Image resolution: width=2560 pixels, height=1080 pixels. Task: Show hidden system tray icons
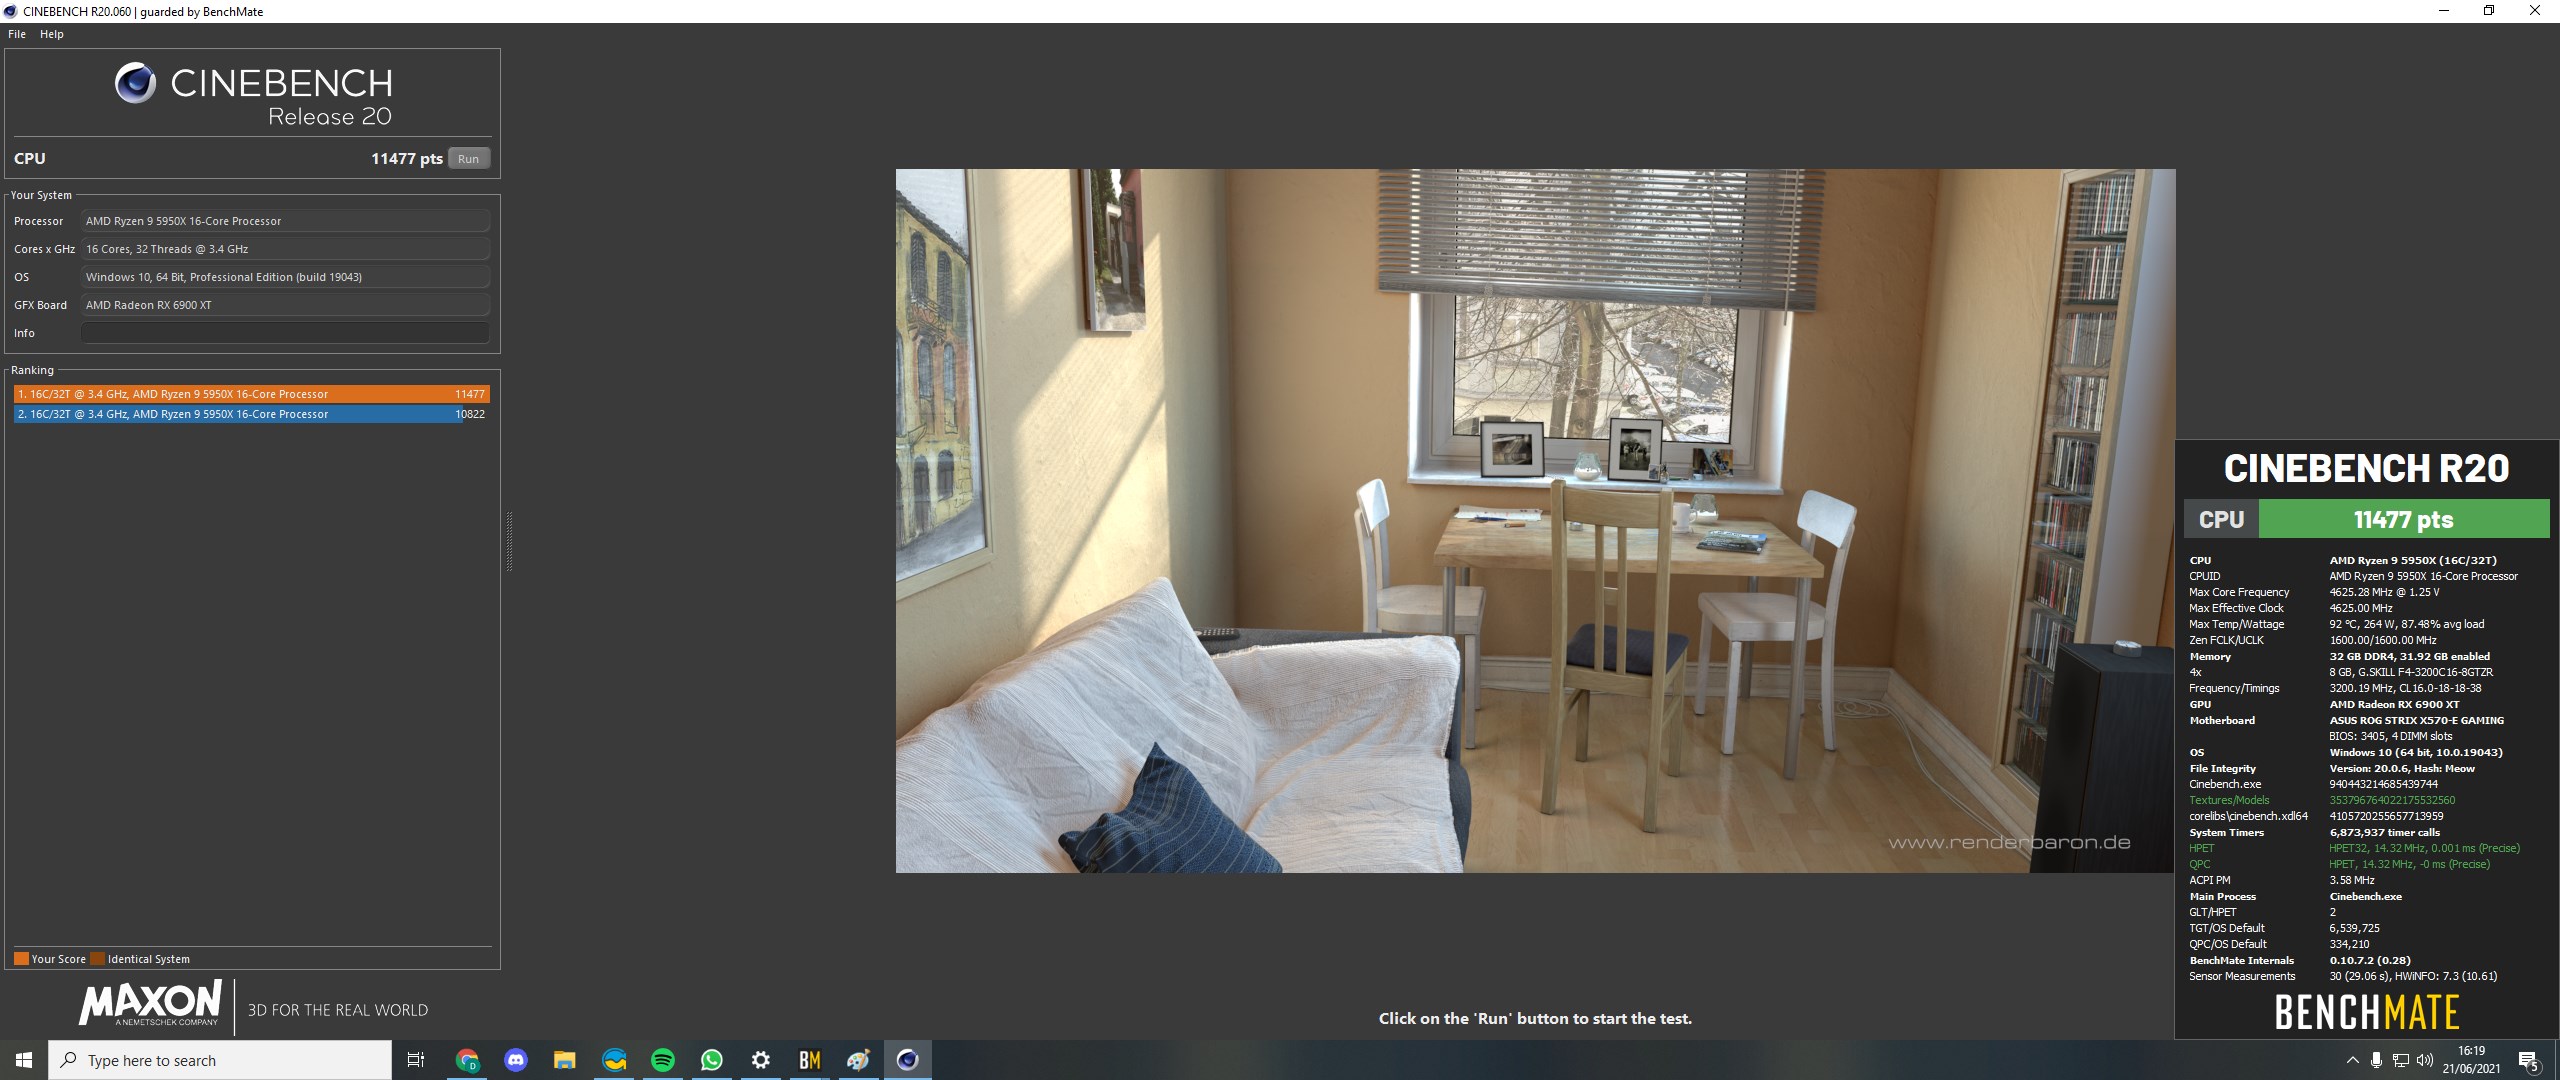(2352, 1060)
